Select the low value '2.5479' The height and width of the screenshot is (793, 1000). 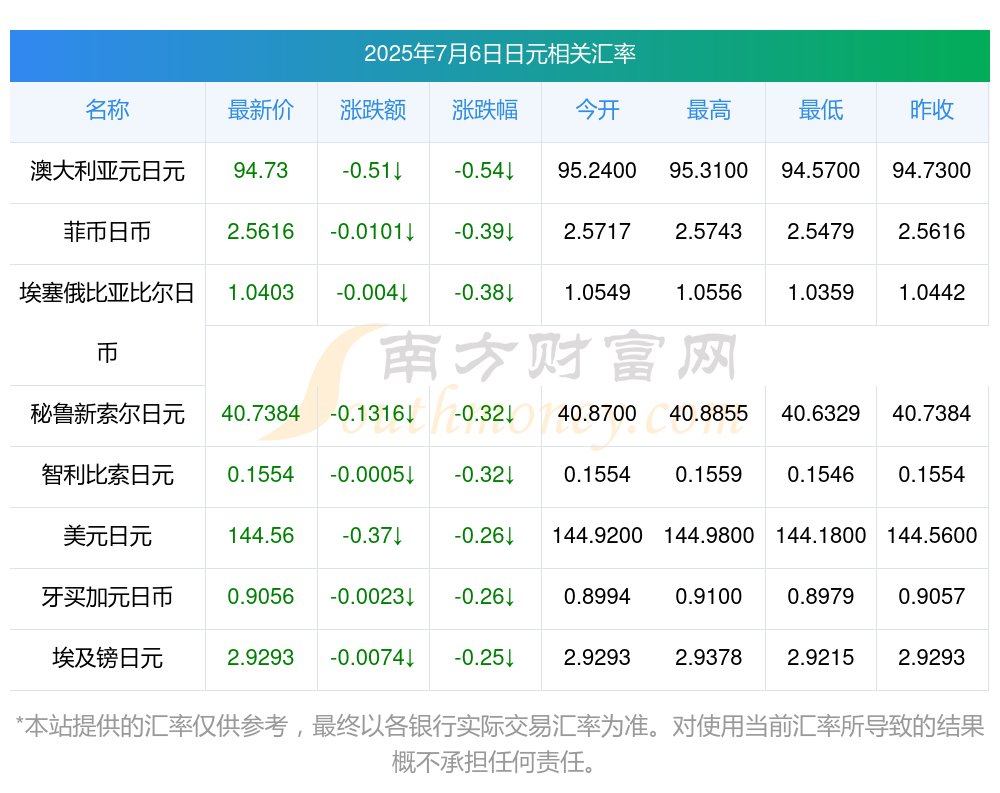click(821, 232)
